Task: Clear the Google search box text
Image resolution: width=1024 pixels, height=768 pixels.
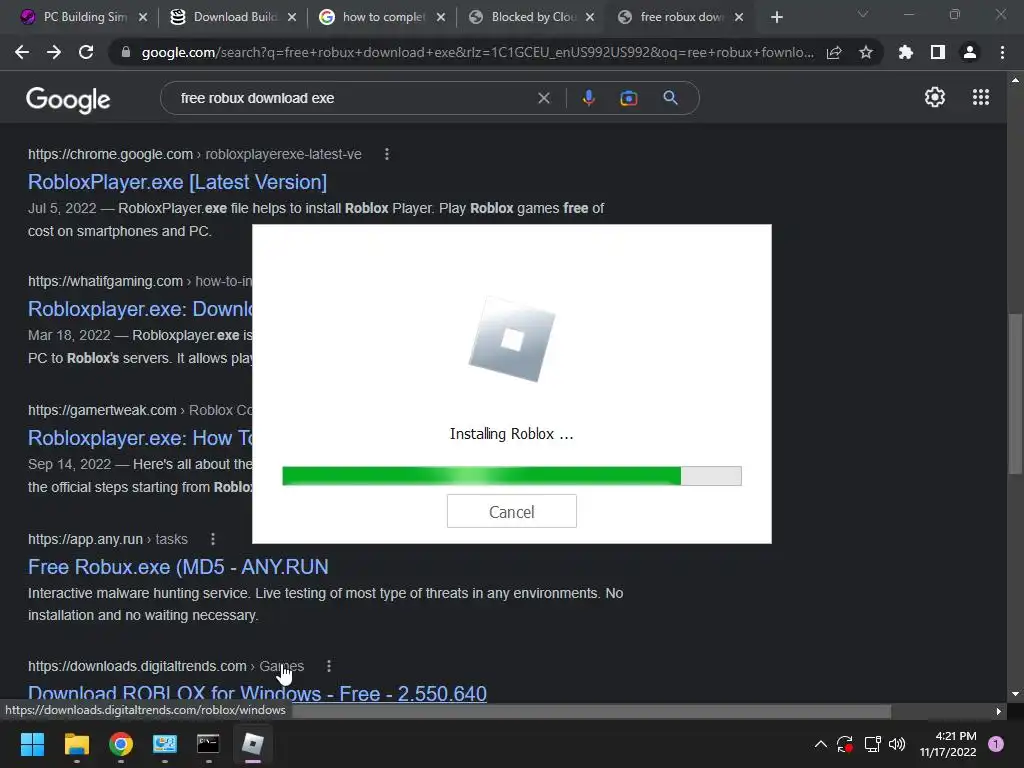Action: point(543,98)
